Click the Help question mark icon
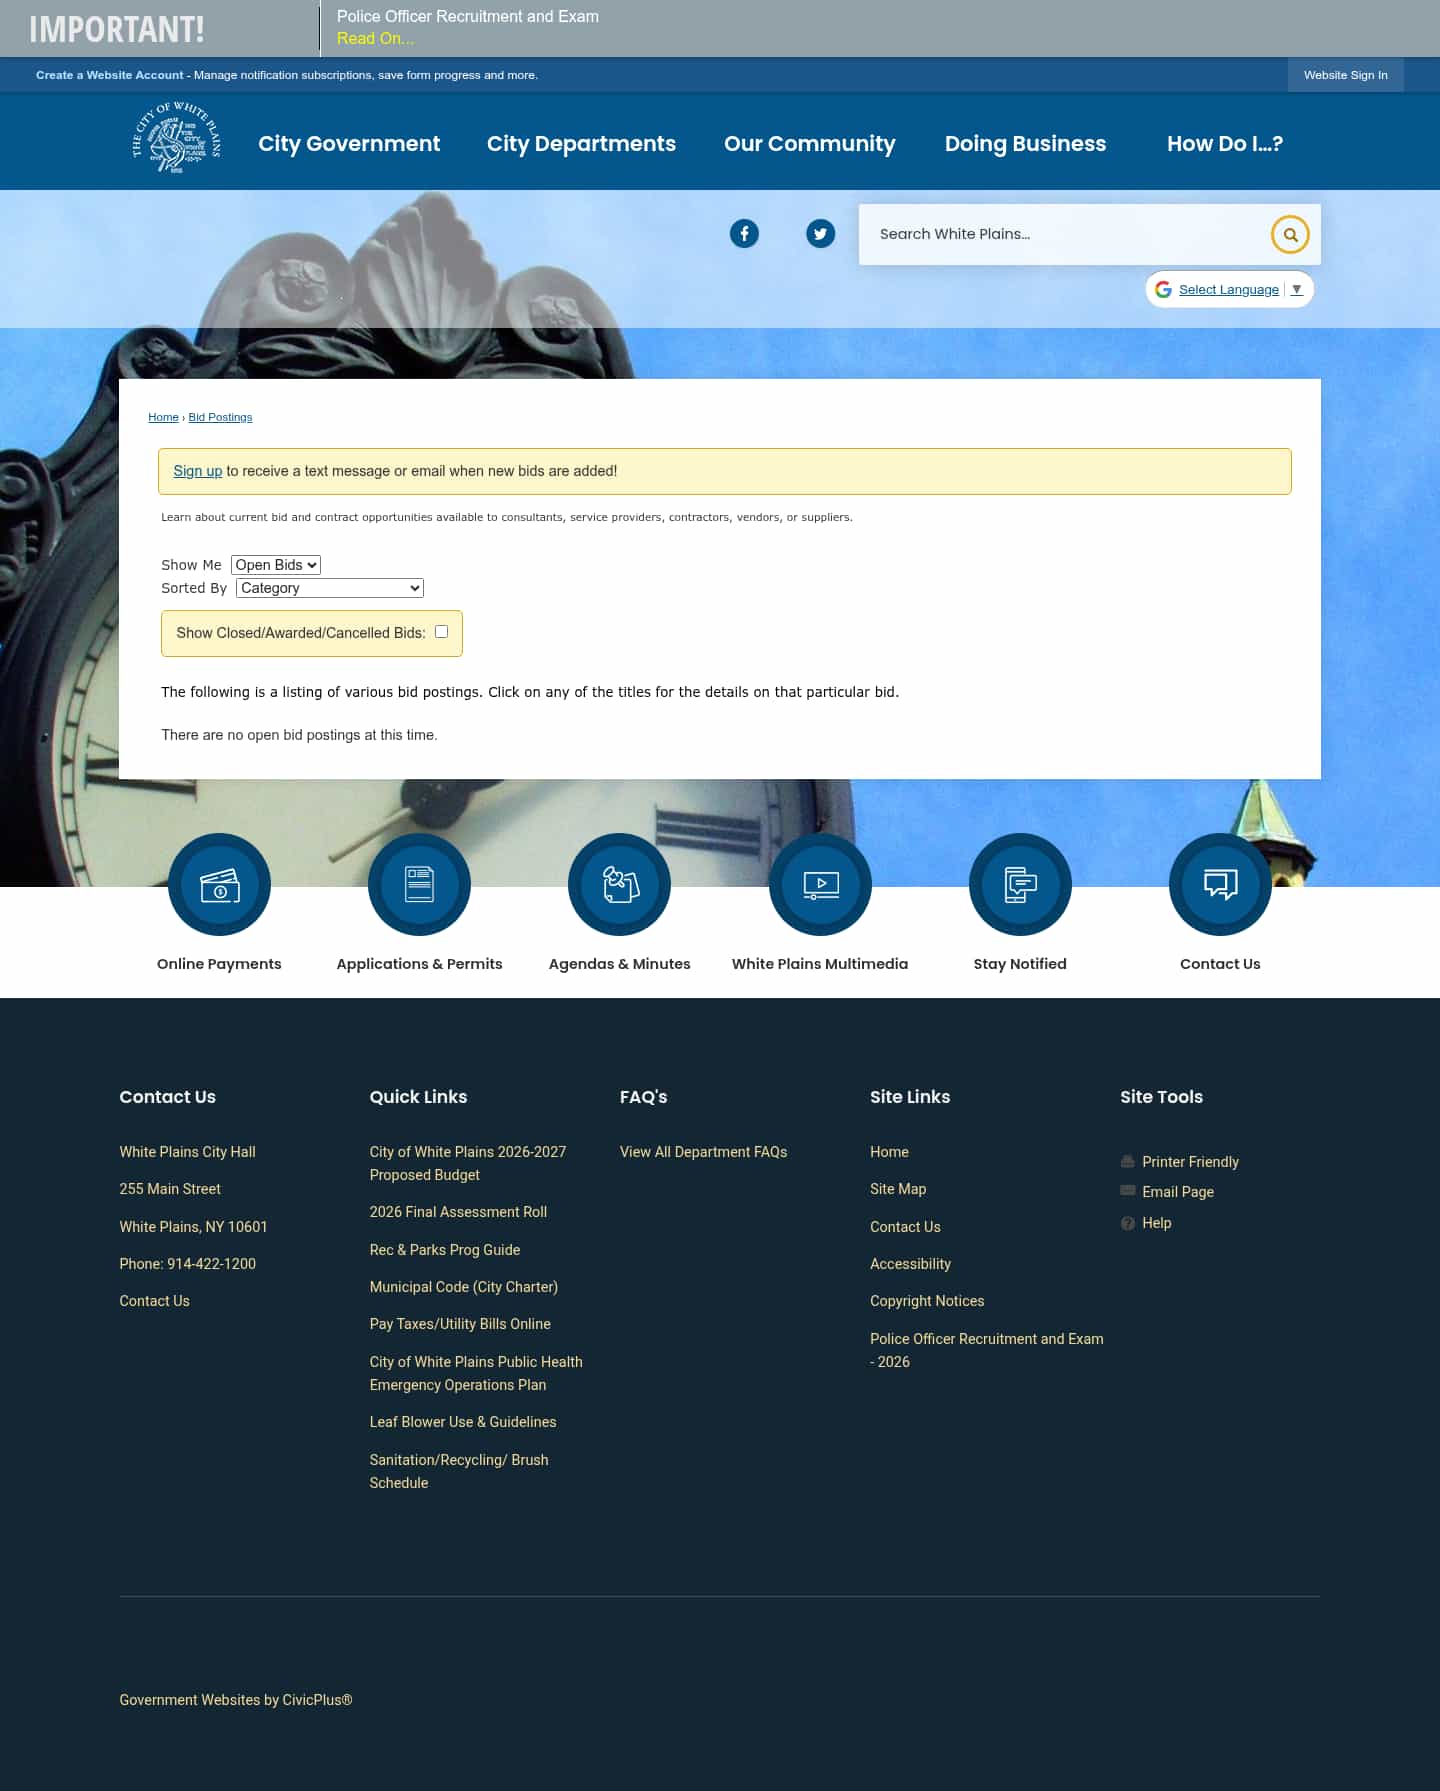Screen dimensions: 1440x1791 1128,1223
